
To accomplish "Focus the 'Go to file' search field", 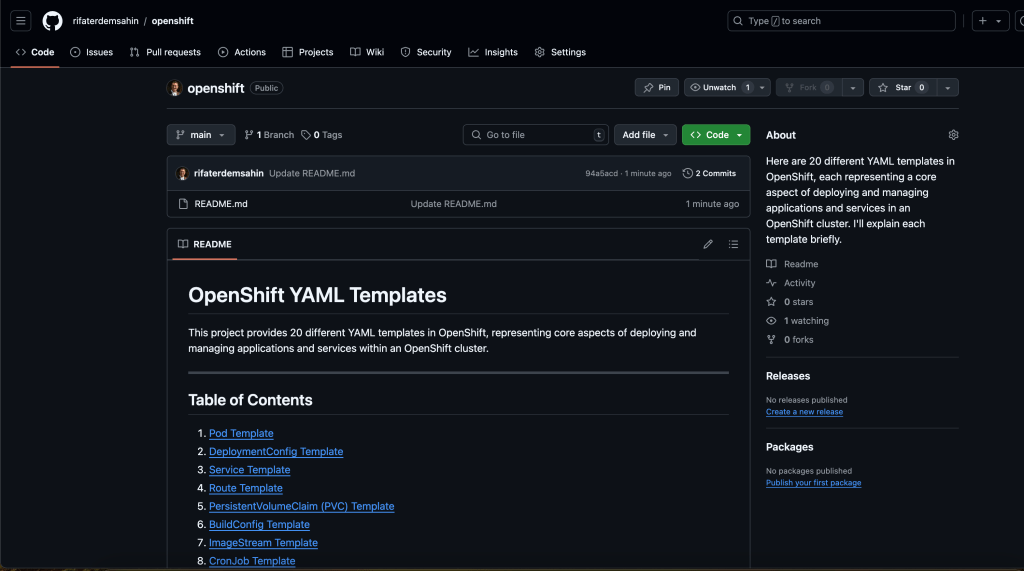I will [536, 135].
